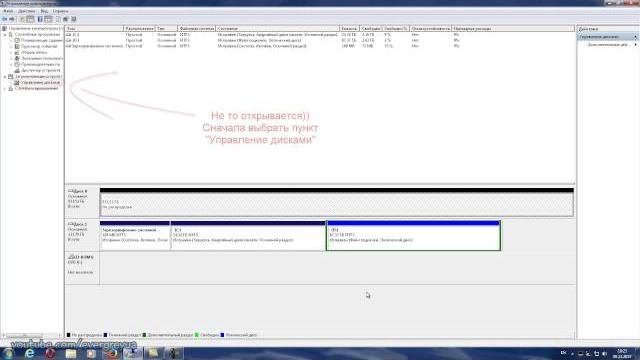
Task: Open Дополнительные действия submenu arrow in Actions pane
Action: coord(635,44)
